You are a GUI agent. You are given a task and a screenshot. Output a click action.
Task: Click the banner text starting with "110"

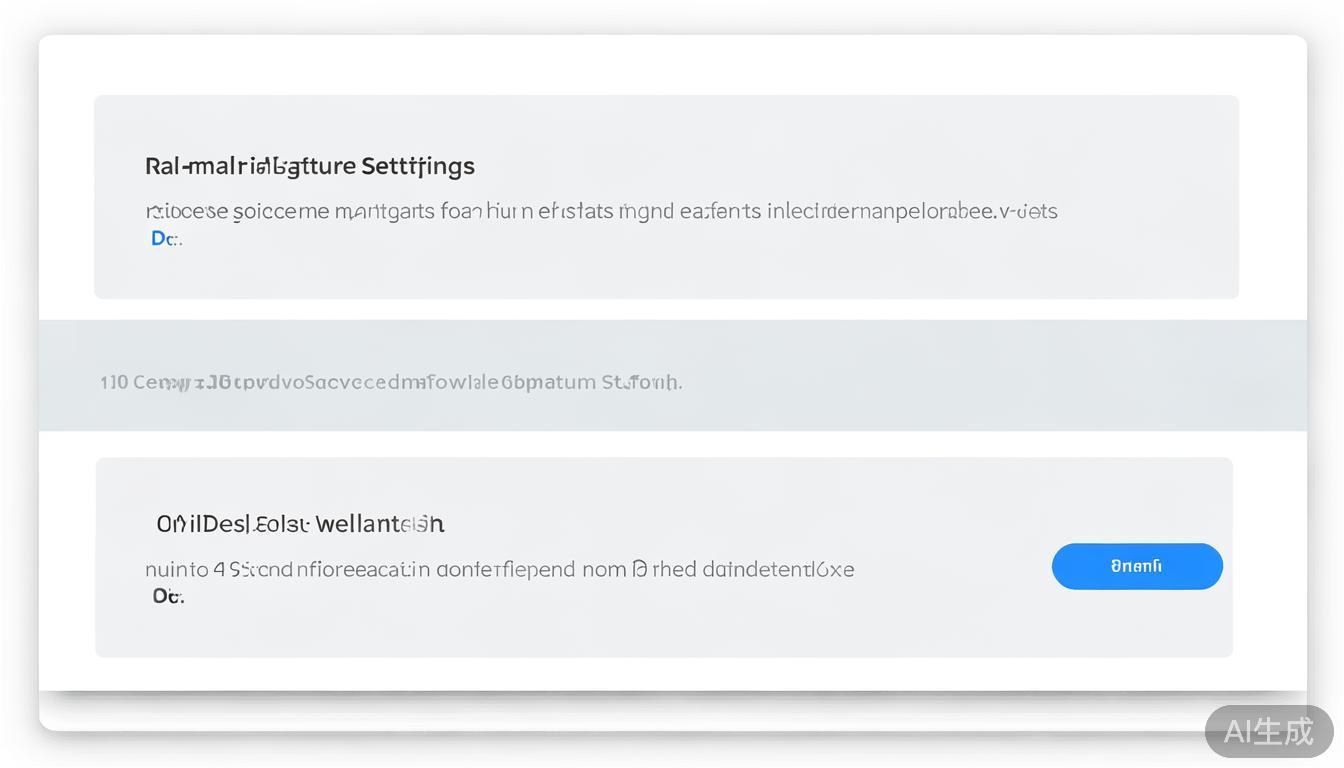click(x=391, y=382)
